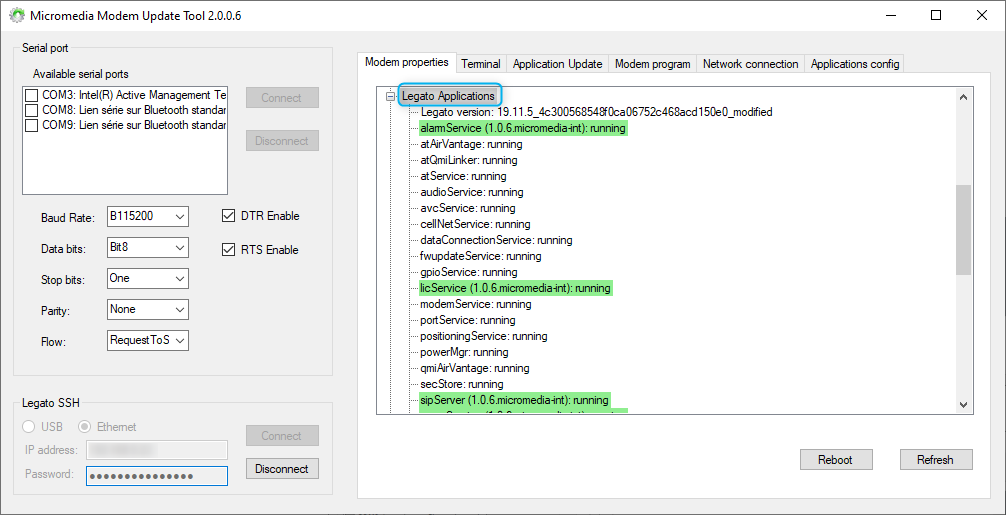
Task: Switch to the Terminal tab
Action: click(481, 64)
